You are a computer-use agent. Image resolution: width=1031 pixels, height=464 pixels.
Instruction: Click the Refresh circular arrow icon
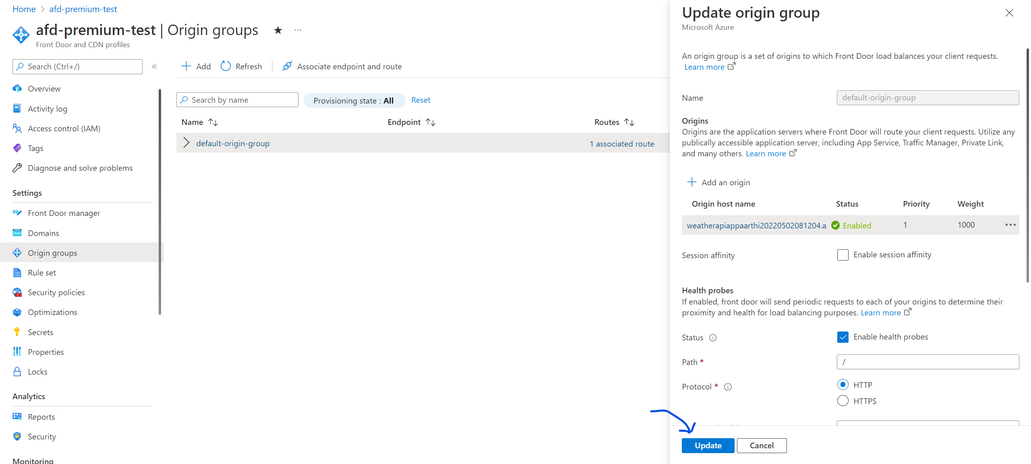(x=226, y=66)
